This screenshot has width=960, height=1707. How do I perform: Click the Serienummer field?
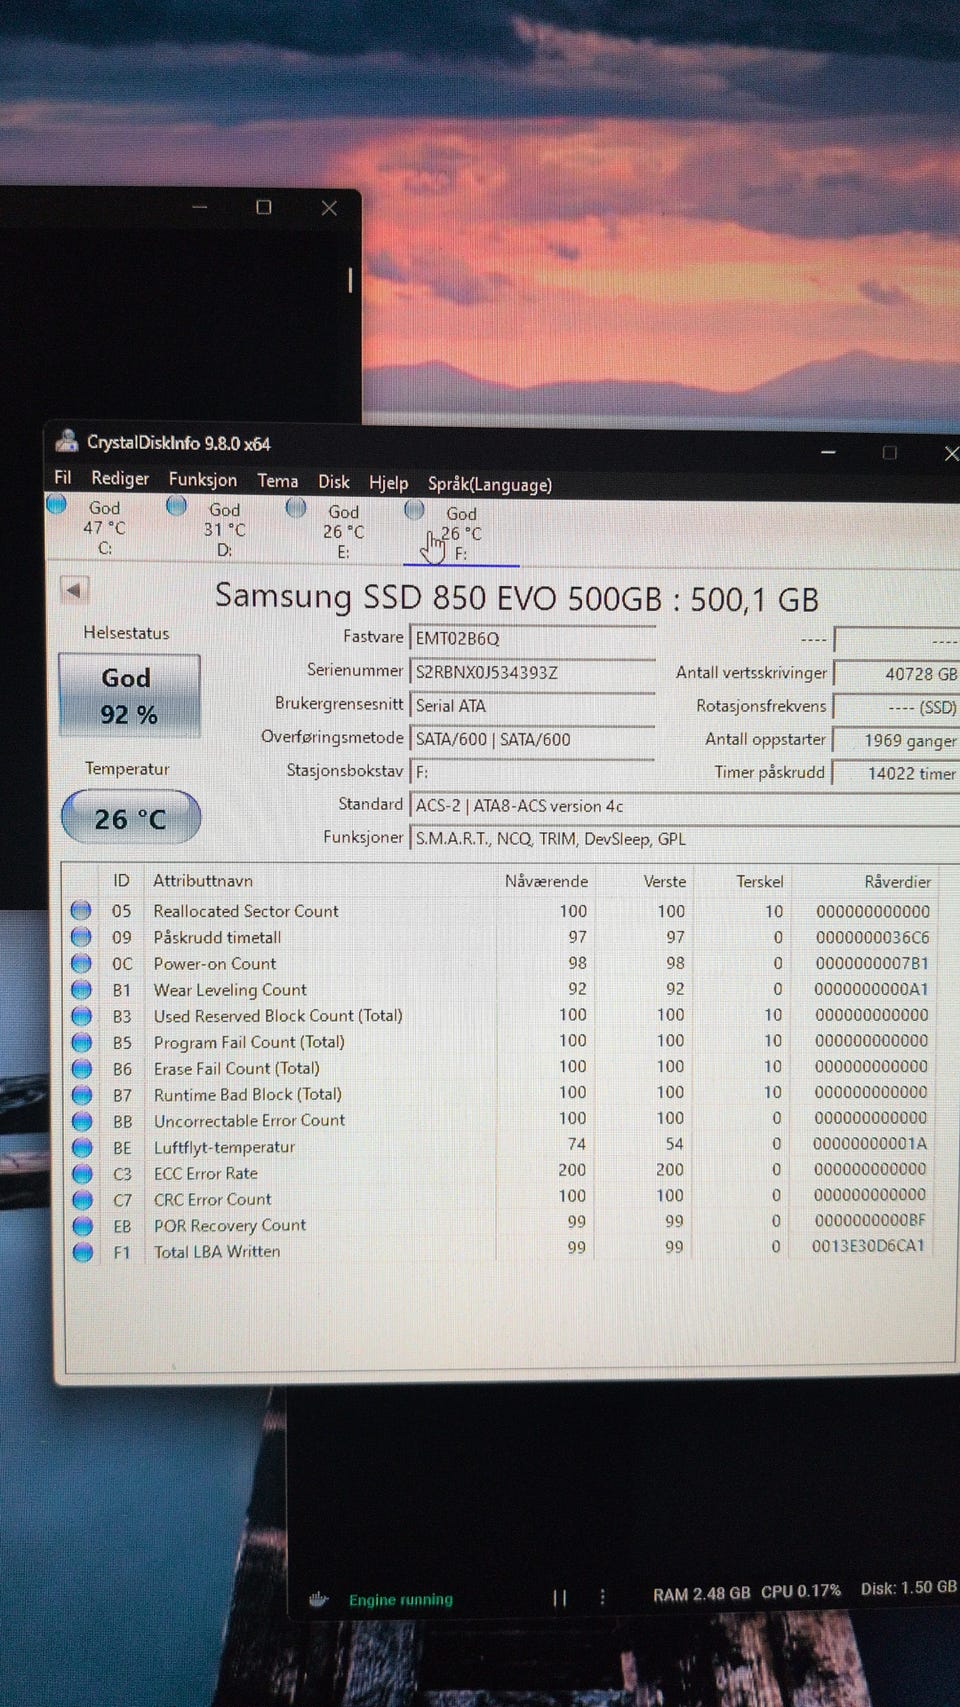(532, 672)
